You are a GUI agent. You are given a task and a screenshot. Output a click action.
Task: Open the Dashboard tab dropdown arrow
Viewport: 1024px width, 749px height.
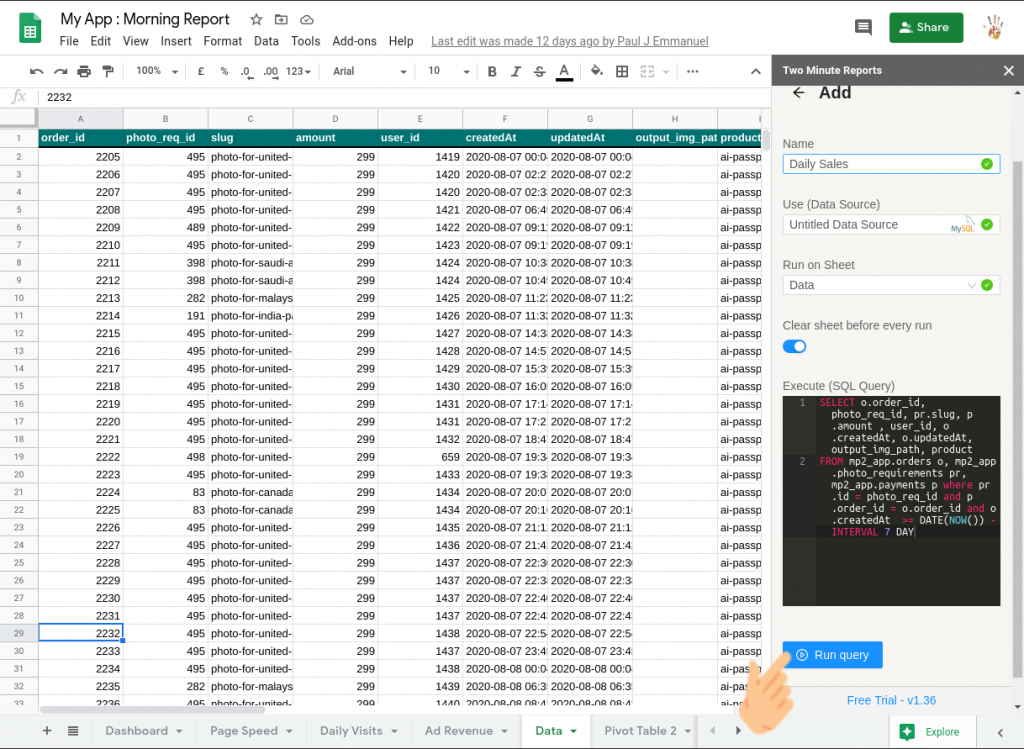click(x=179, y=731)
